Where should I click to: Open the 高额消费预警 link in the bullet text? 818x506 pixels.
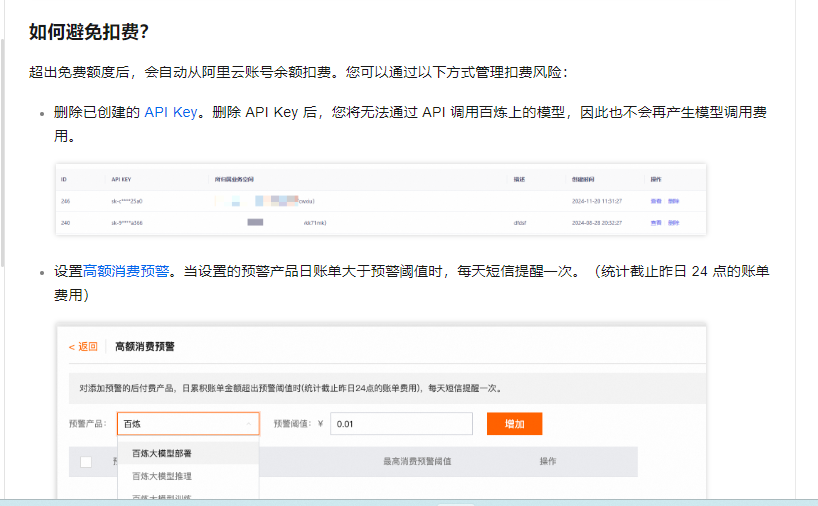tap(126, 271)
